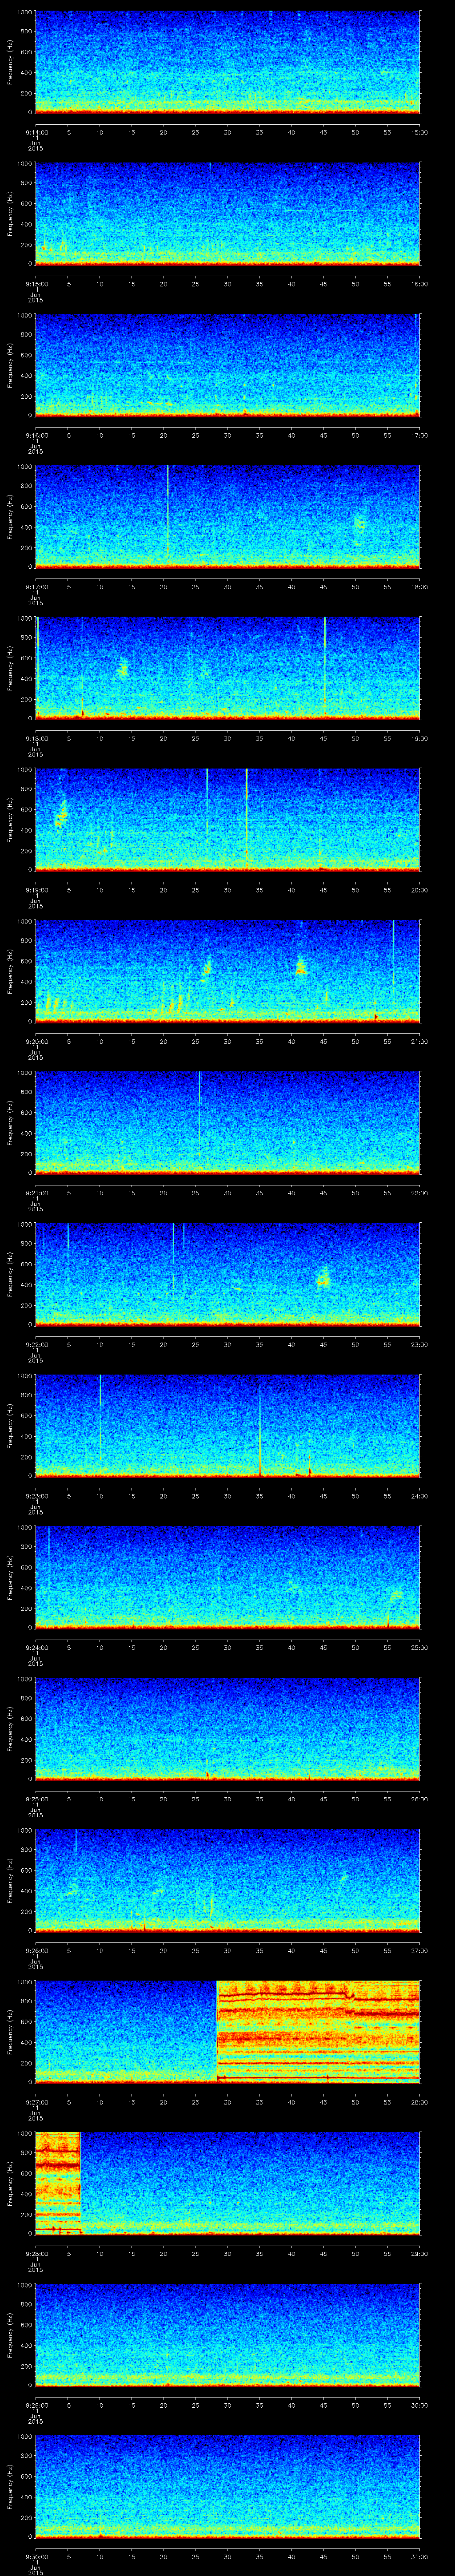This screenshot has height=2576, width=455.
Task: Open the spectrogram panel starting at 9:16:00
Action: point(228,365)
